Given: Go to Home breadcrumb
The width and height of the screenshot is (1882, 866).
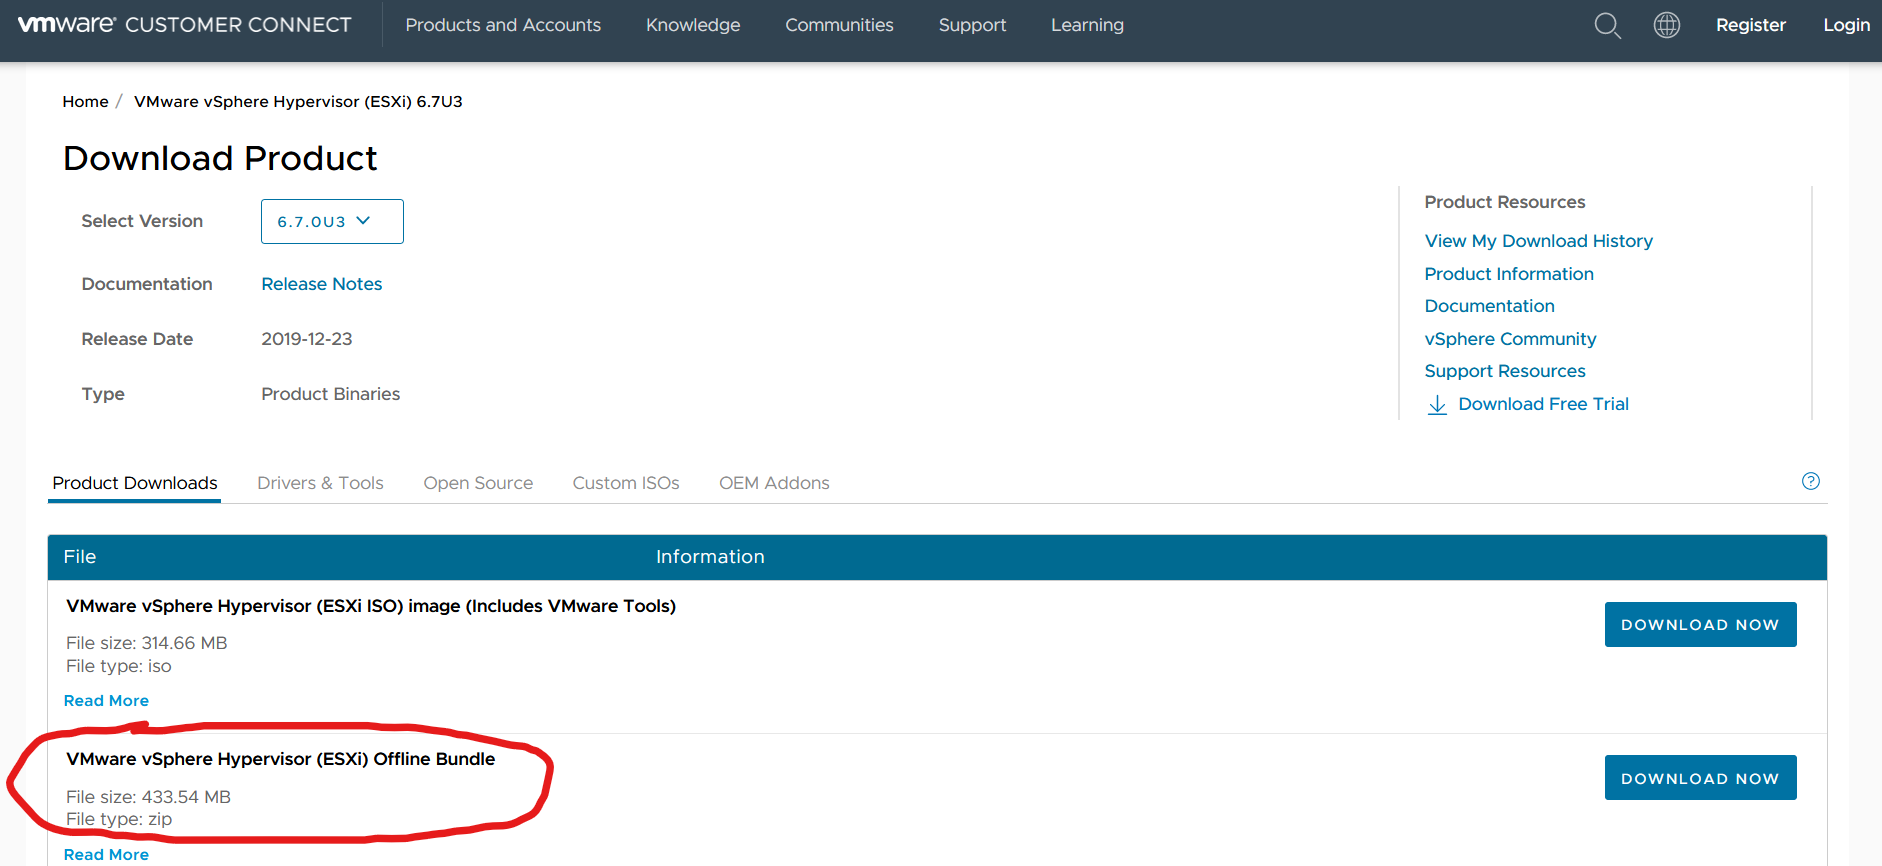Looking at the screenshot, I should [85, 101].
